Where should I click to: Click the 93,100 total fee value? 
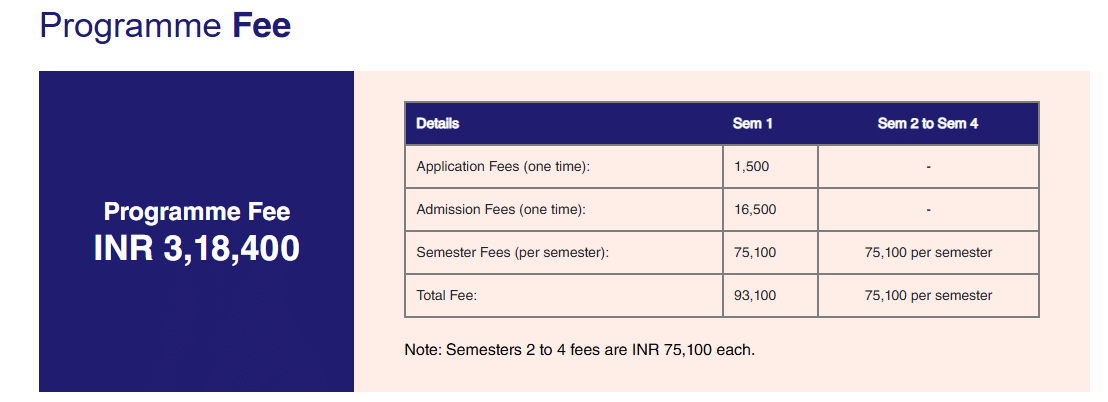click(754, 296)
